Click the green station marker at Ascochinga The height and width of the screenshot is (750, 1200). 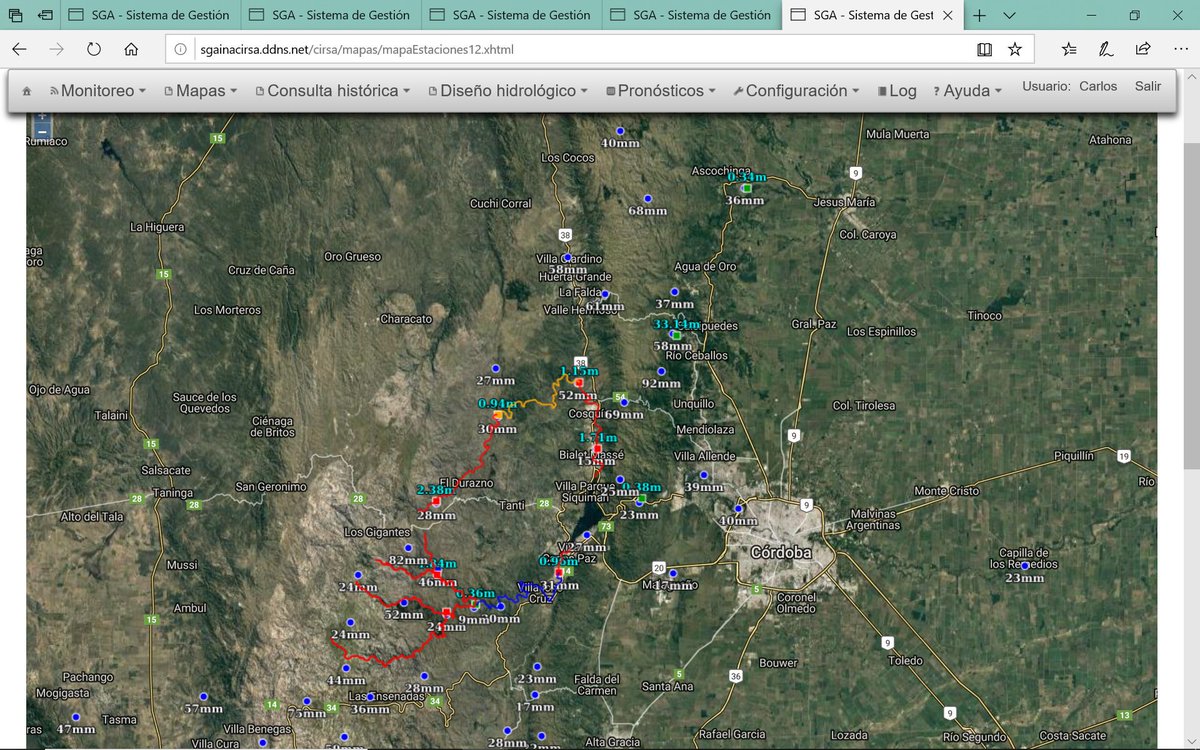click(x=746, y=188)
